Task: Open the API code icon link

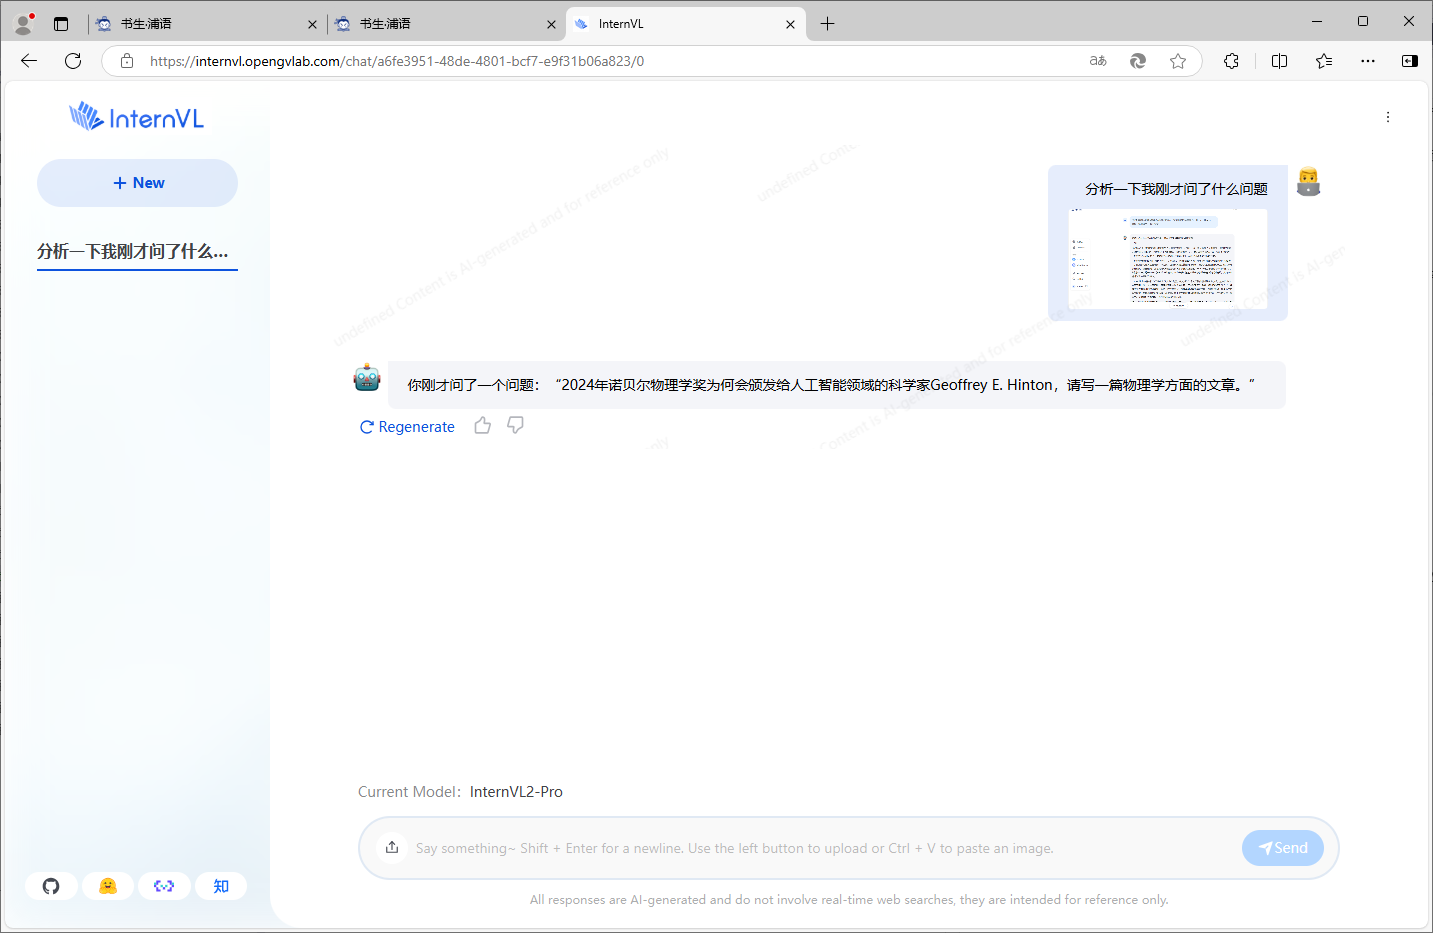Action: [x=164, y=886]
